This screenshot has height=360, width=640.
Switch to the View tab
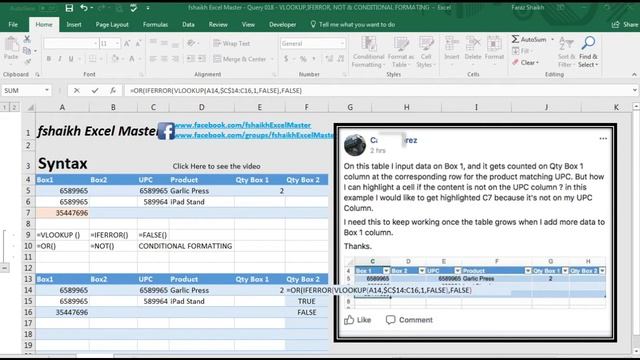[x=248, y=24]
